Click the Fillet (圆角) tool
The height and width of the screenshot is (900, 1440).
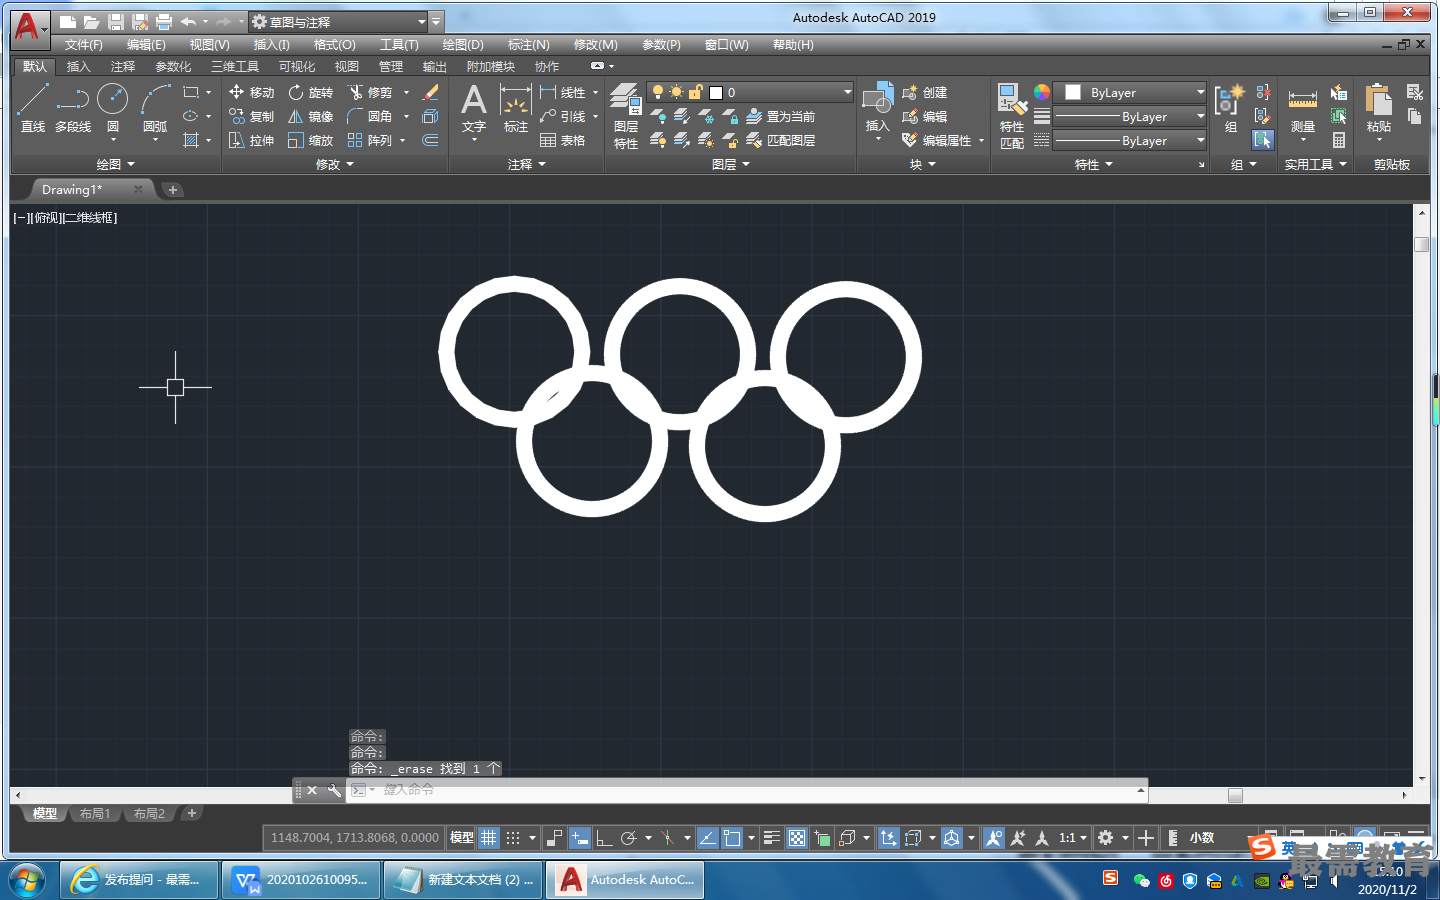click(369, 116)
